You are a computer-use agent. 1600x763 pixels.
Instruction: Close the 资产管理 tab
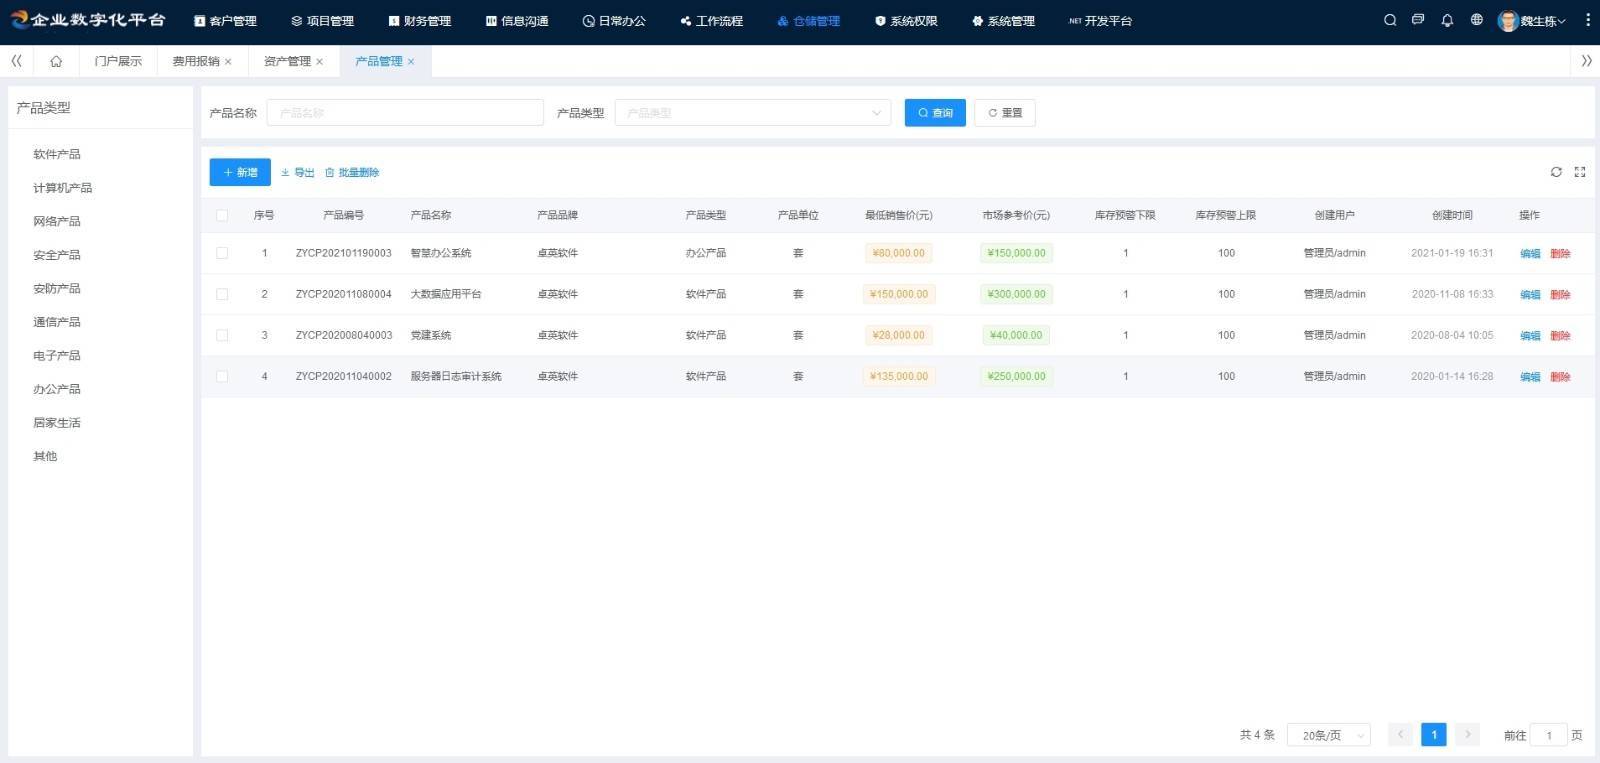[320, 62]
